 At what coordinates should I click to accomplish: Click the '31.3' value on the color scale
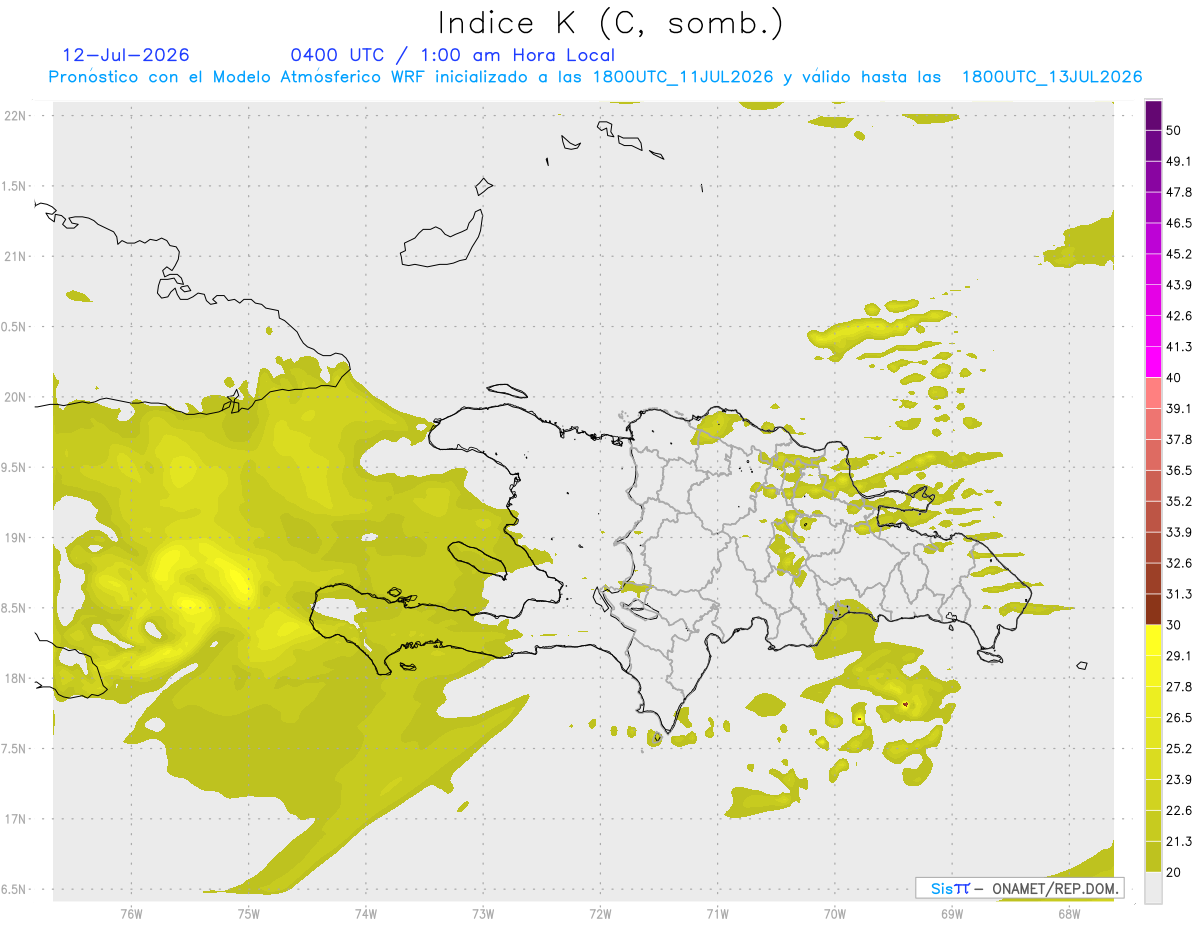point(1179,595)
